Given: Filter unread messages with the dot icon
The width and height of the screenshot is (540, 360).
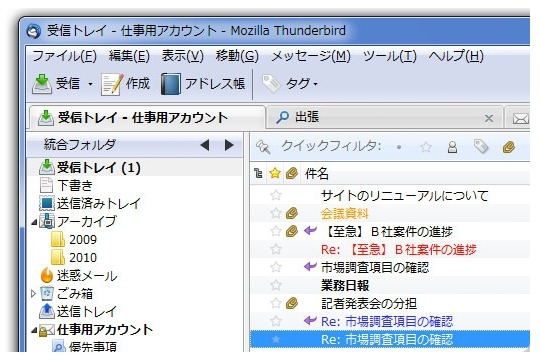Looking at the screenshot, I should 399,147.
